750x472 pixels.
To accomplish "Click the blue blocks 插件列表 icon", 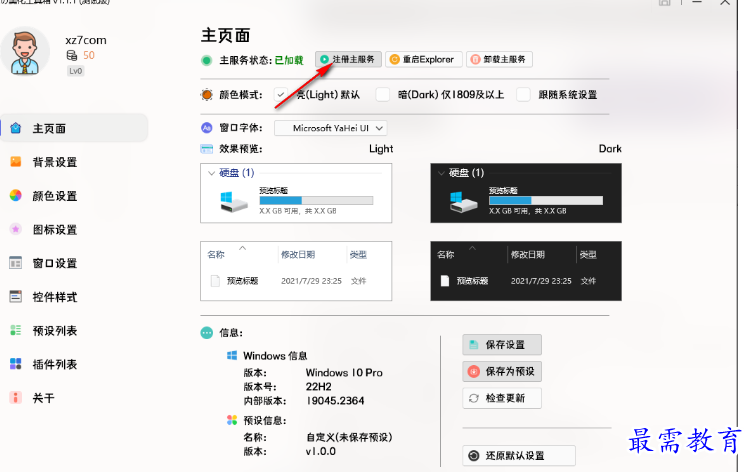I will point(16,364).
